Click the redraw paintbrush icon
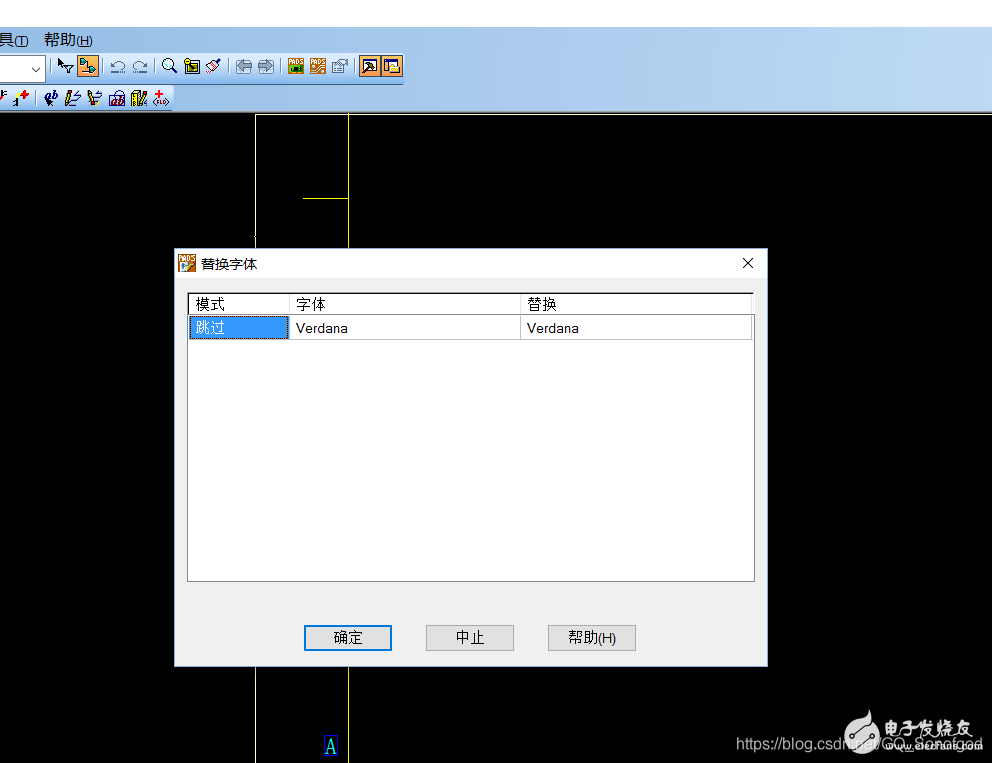992x763 pixels. (214, 66)
